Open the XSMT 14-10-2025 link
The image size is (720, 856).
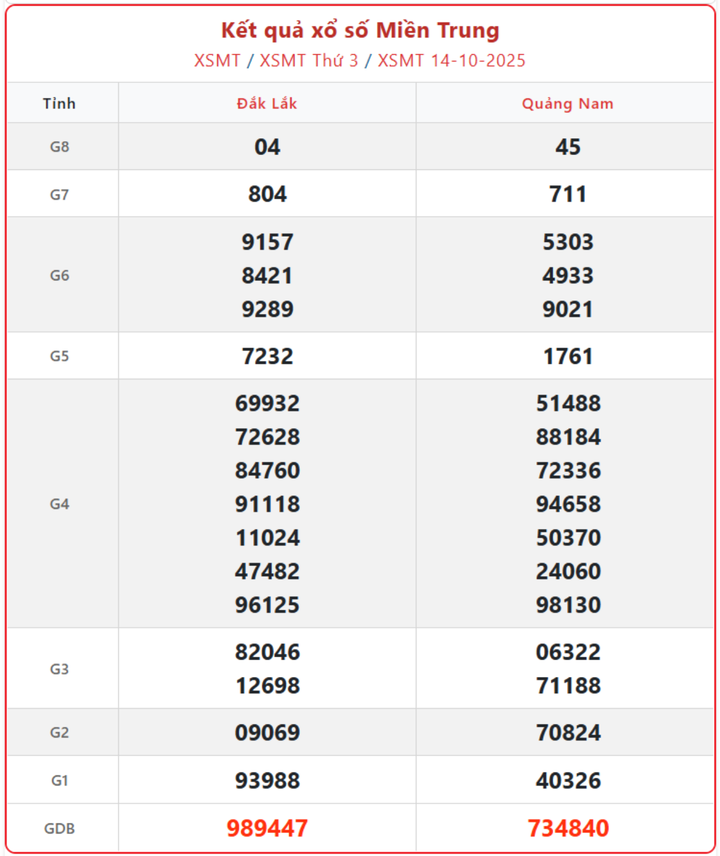[452, 60]
